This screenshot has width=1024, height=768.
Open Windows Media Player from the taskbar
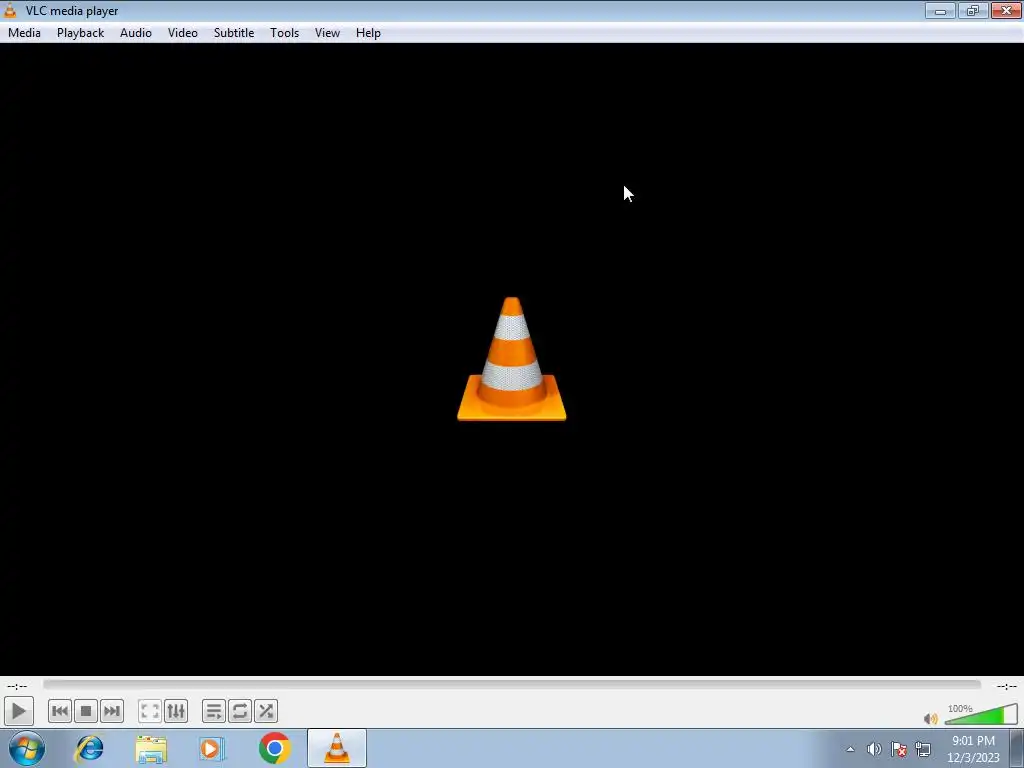click(212, 748)
